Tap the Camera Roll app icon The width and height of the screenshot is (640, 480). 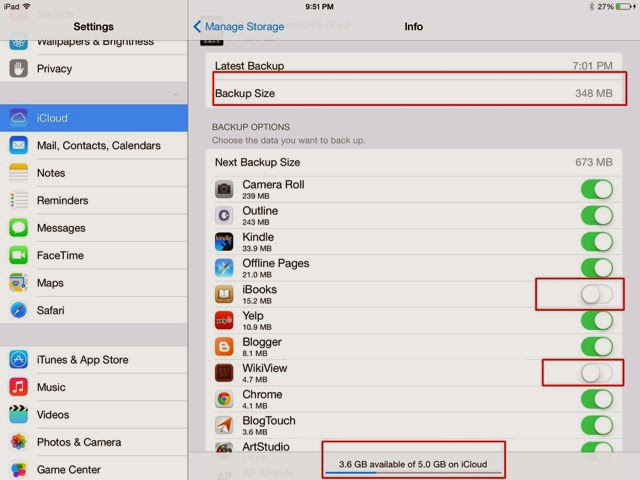(224, 189)
